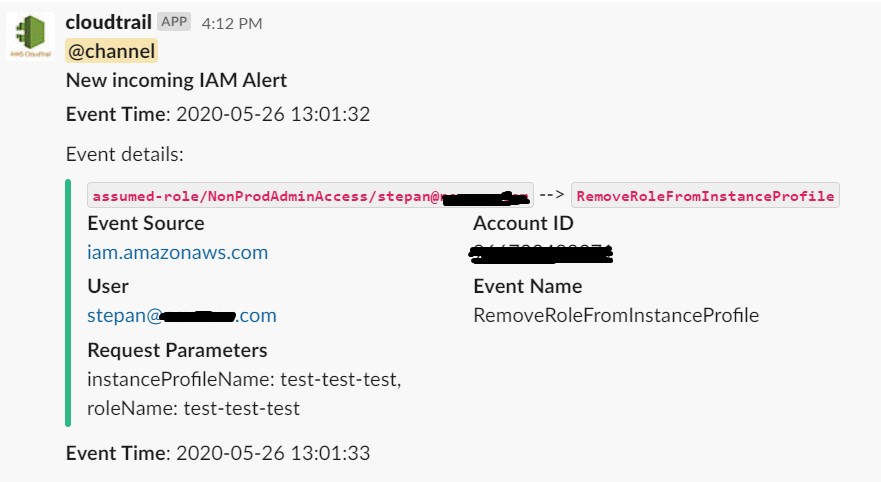Click the Event Name value RemoveRoleFromInstanceProfile
Viewport: 881px width, 482px height.
(x=616, y=315)
